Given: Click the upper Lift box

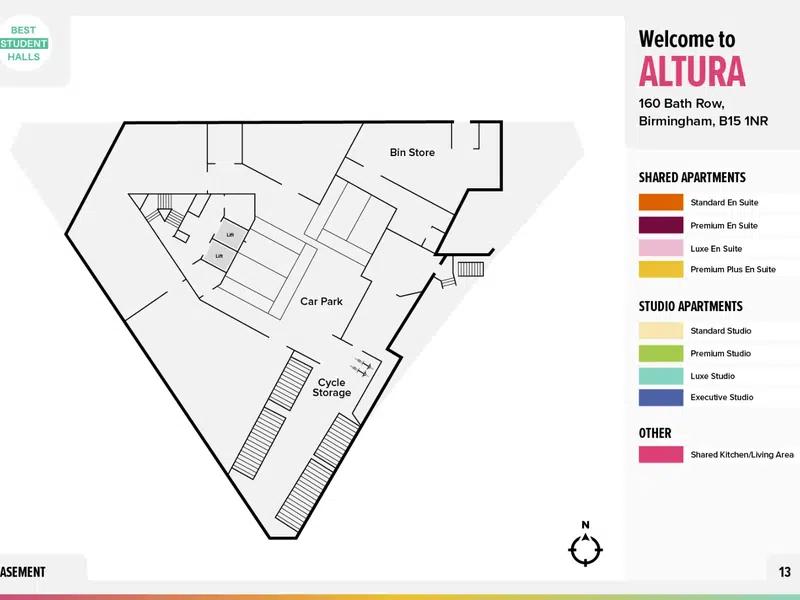Looking at the screenshot, I should [231, 234].
